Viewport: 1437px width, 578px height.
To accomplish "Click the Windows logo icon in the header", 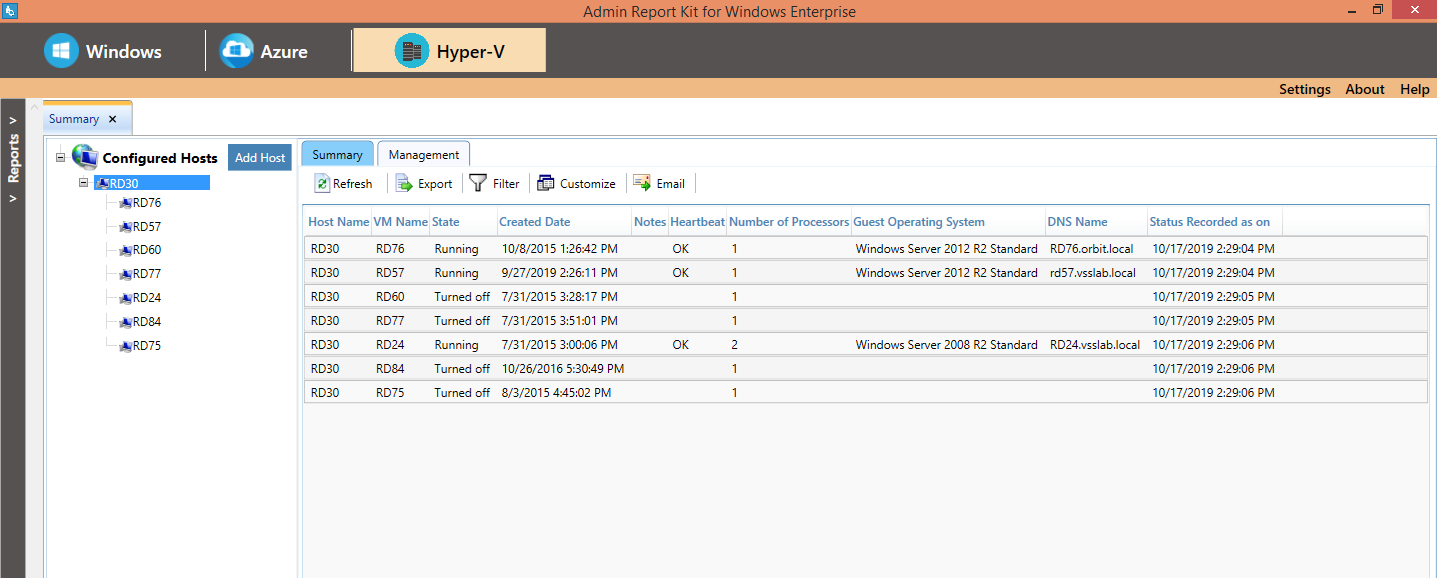I will tap(61, 51).
